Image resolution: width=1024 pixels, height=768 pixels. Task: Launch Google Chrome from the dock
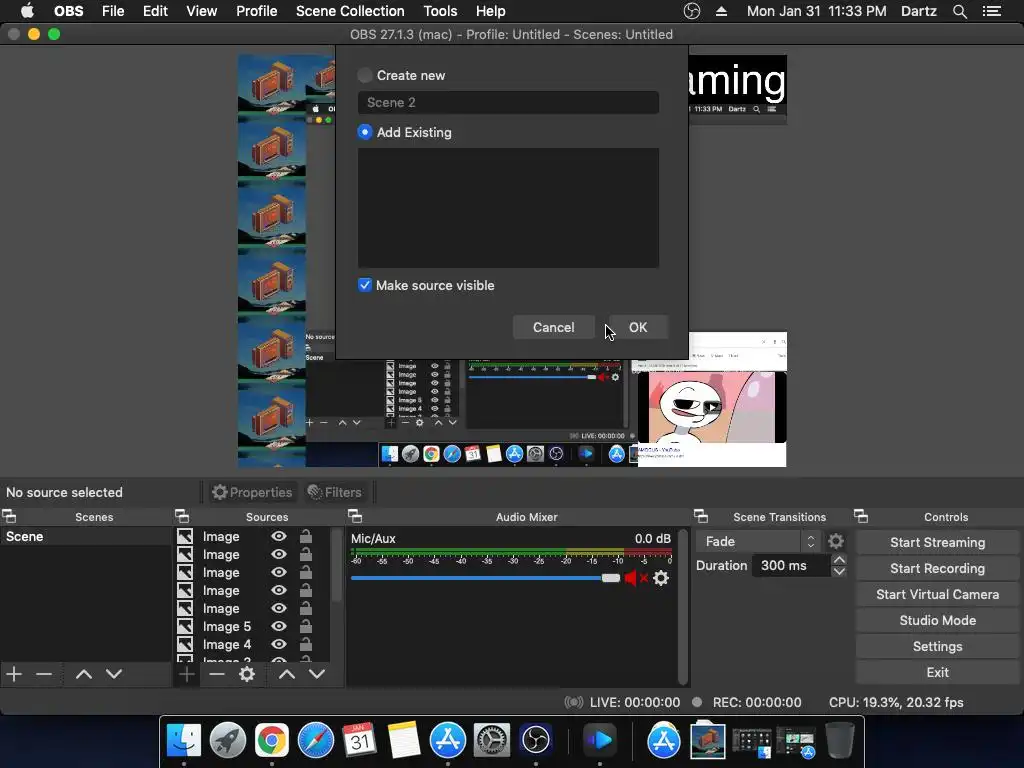point(272,740)
